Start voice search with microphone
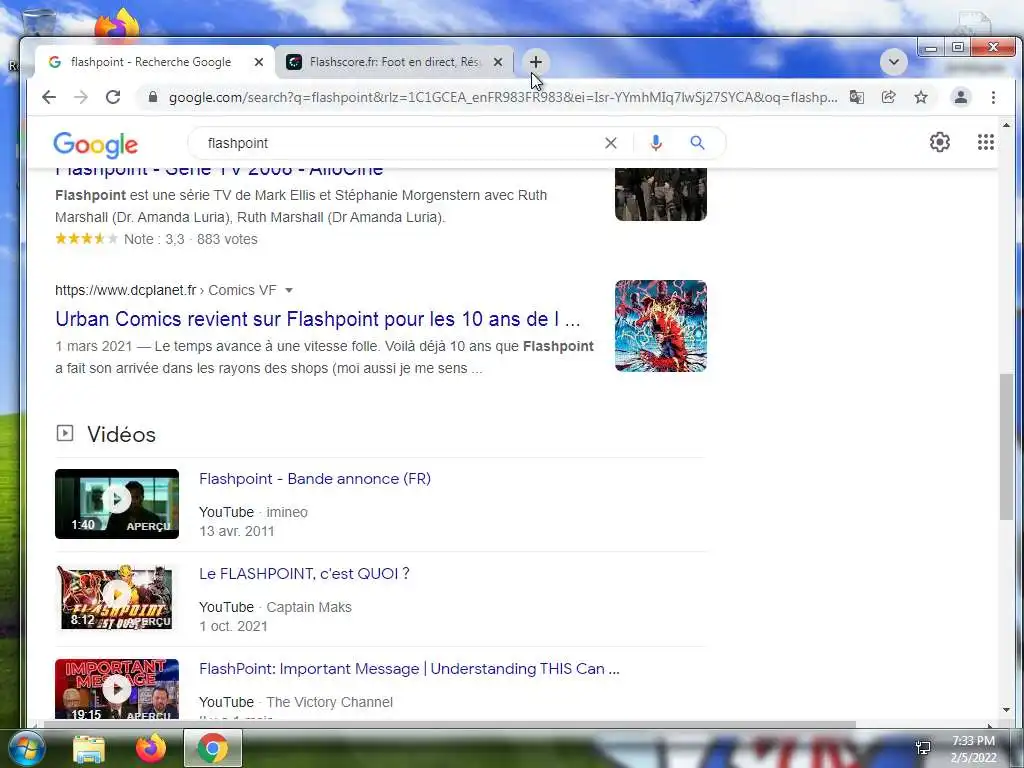The width and height of the screenshot is (1024, 768). tap(656, 143)
